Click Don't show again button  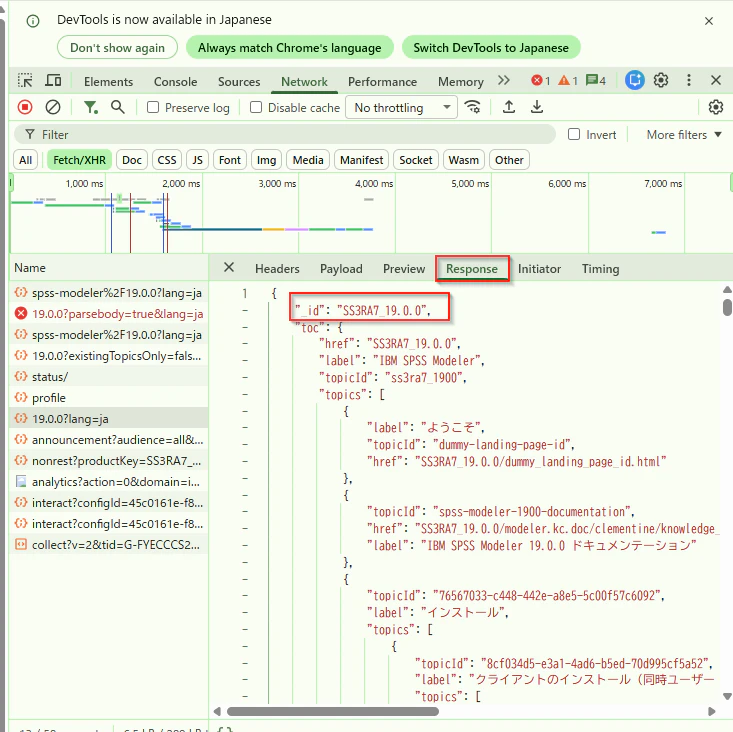click(117, 48)
